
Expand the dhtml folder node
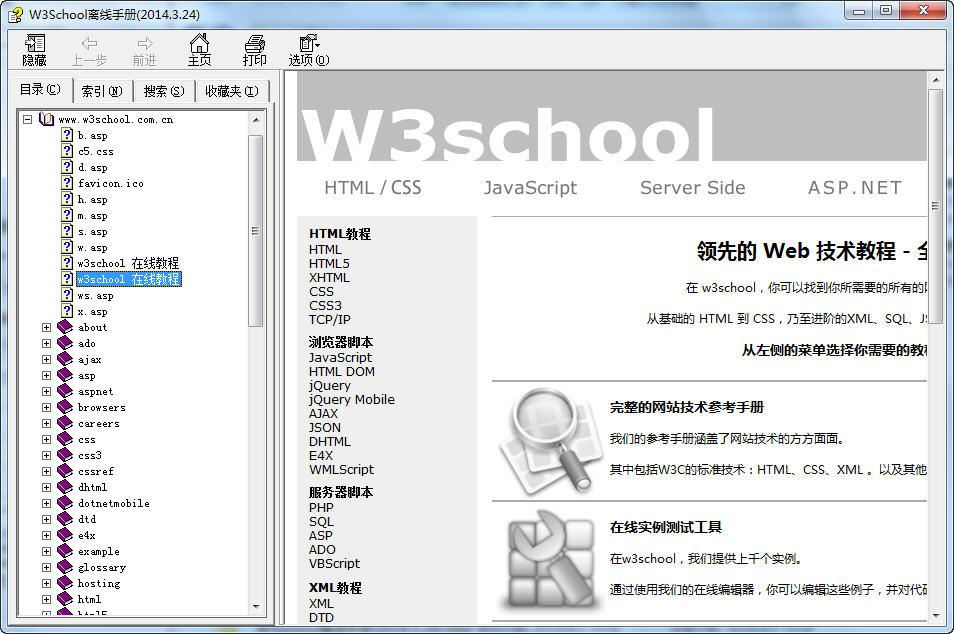click(x=46, y=487)
